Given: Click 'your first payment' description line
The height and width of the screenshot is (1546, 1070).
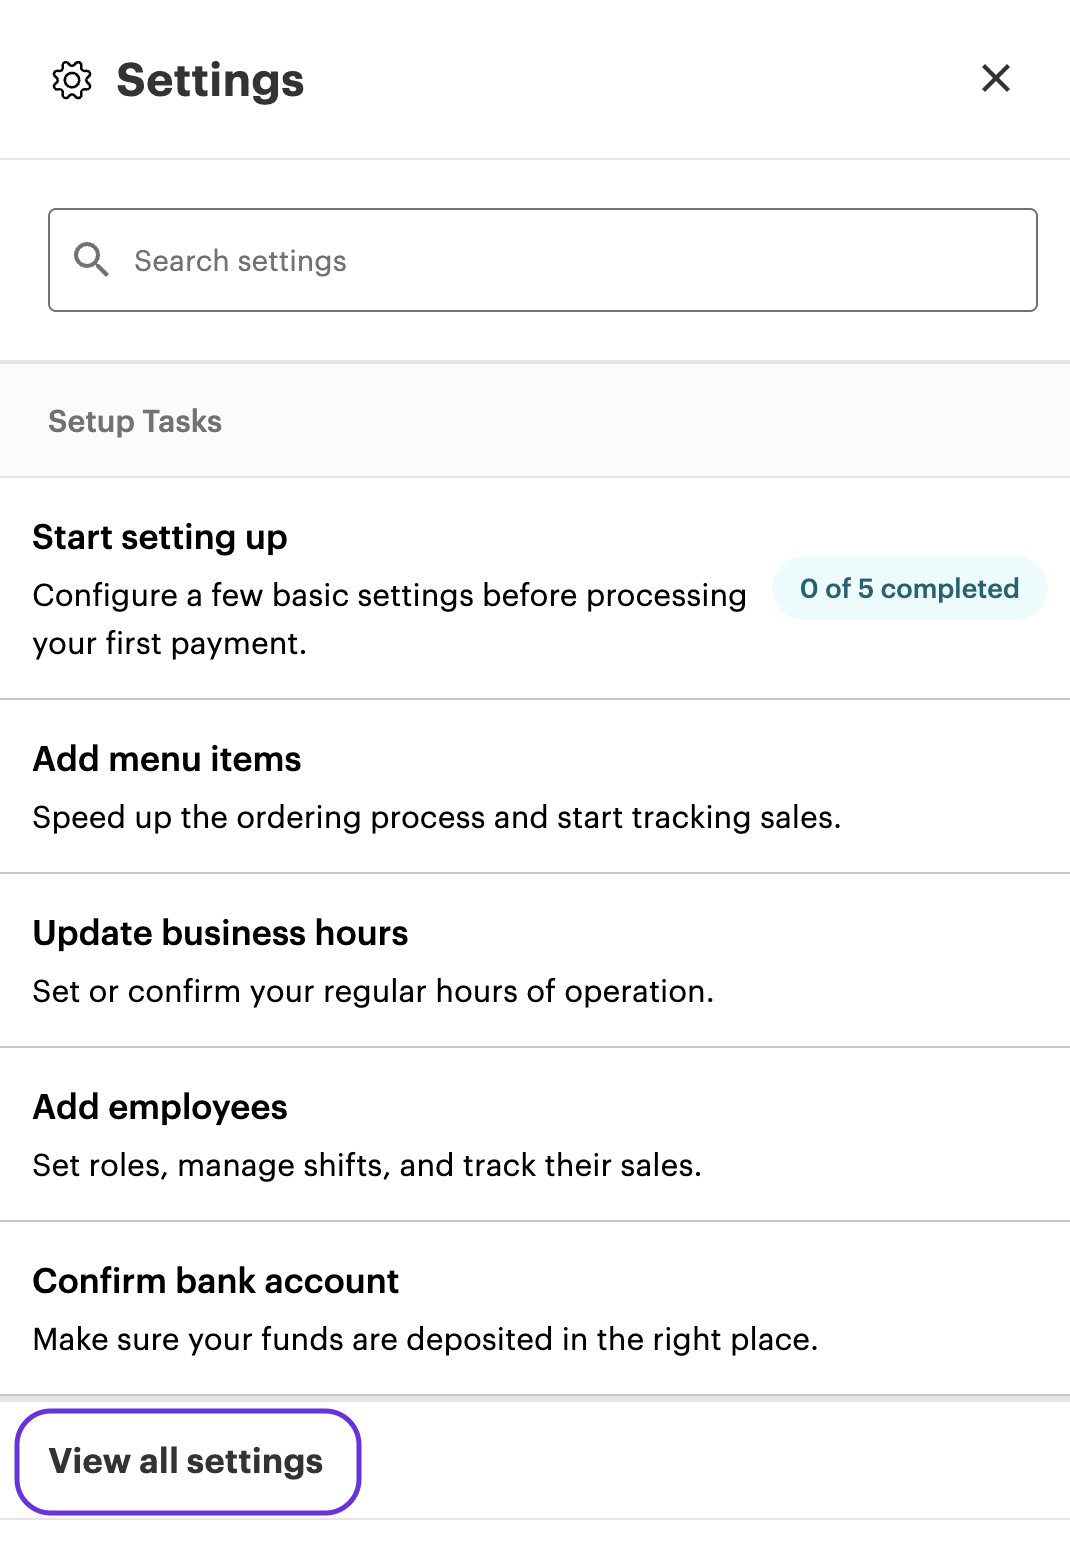Looking at the screenshot, I should click(x=169, y=643).
